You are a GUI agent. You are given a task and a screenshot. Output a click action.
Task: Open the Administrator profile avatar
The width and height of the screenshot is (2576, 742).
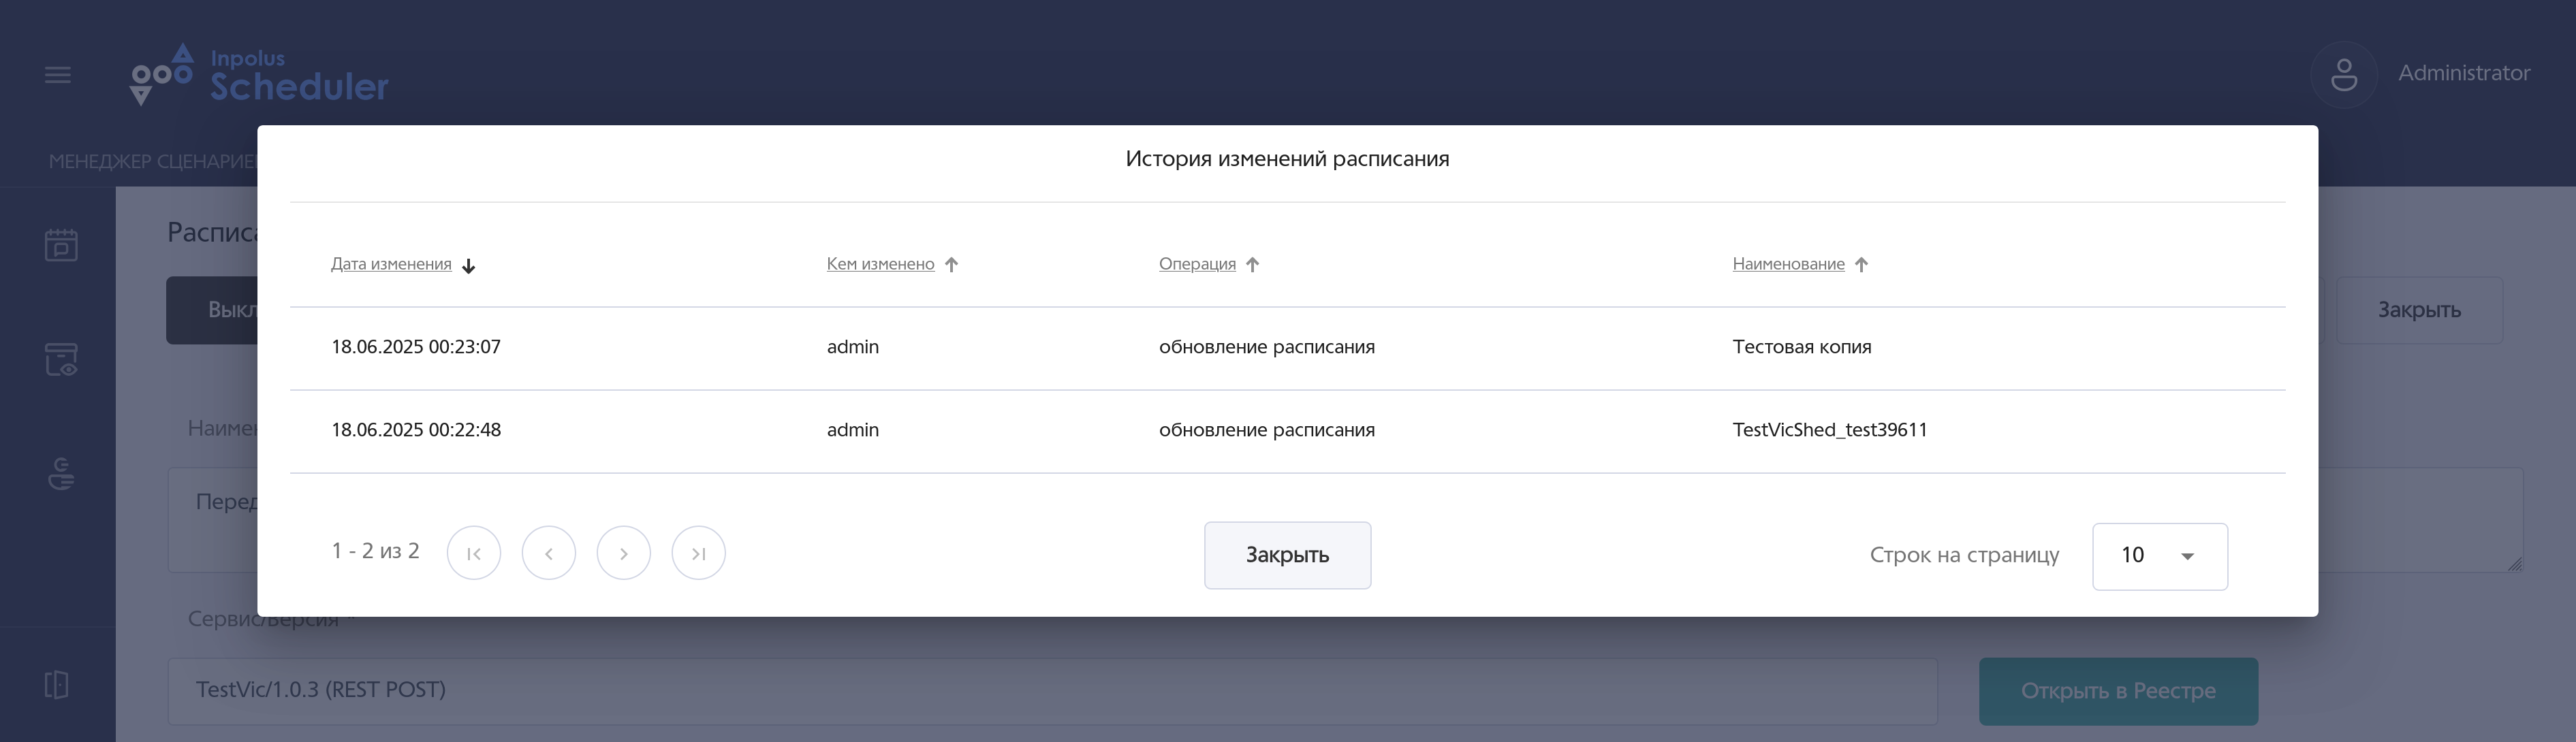coord(2344,72)
